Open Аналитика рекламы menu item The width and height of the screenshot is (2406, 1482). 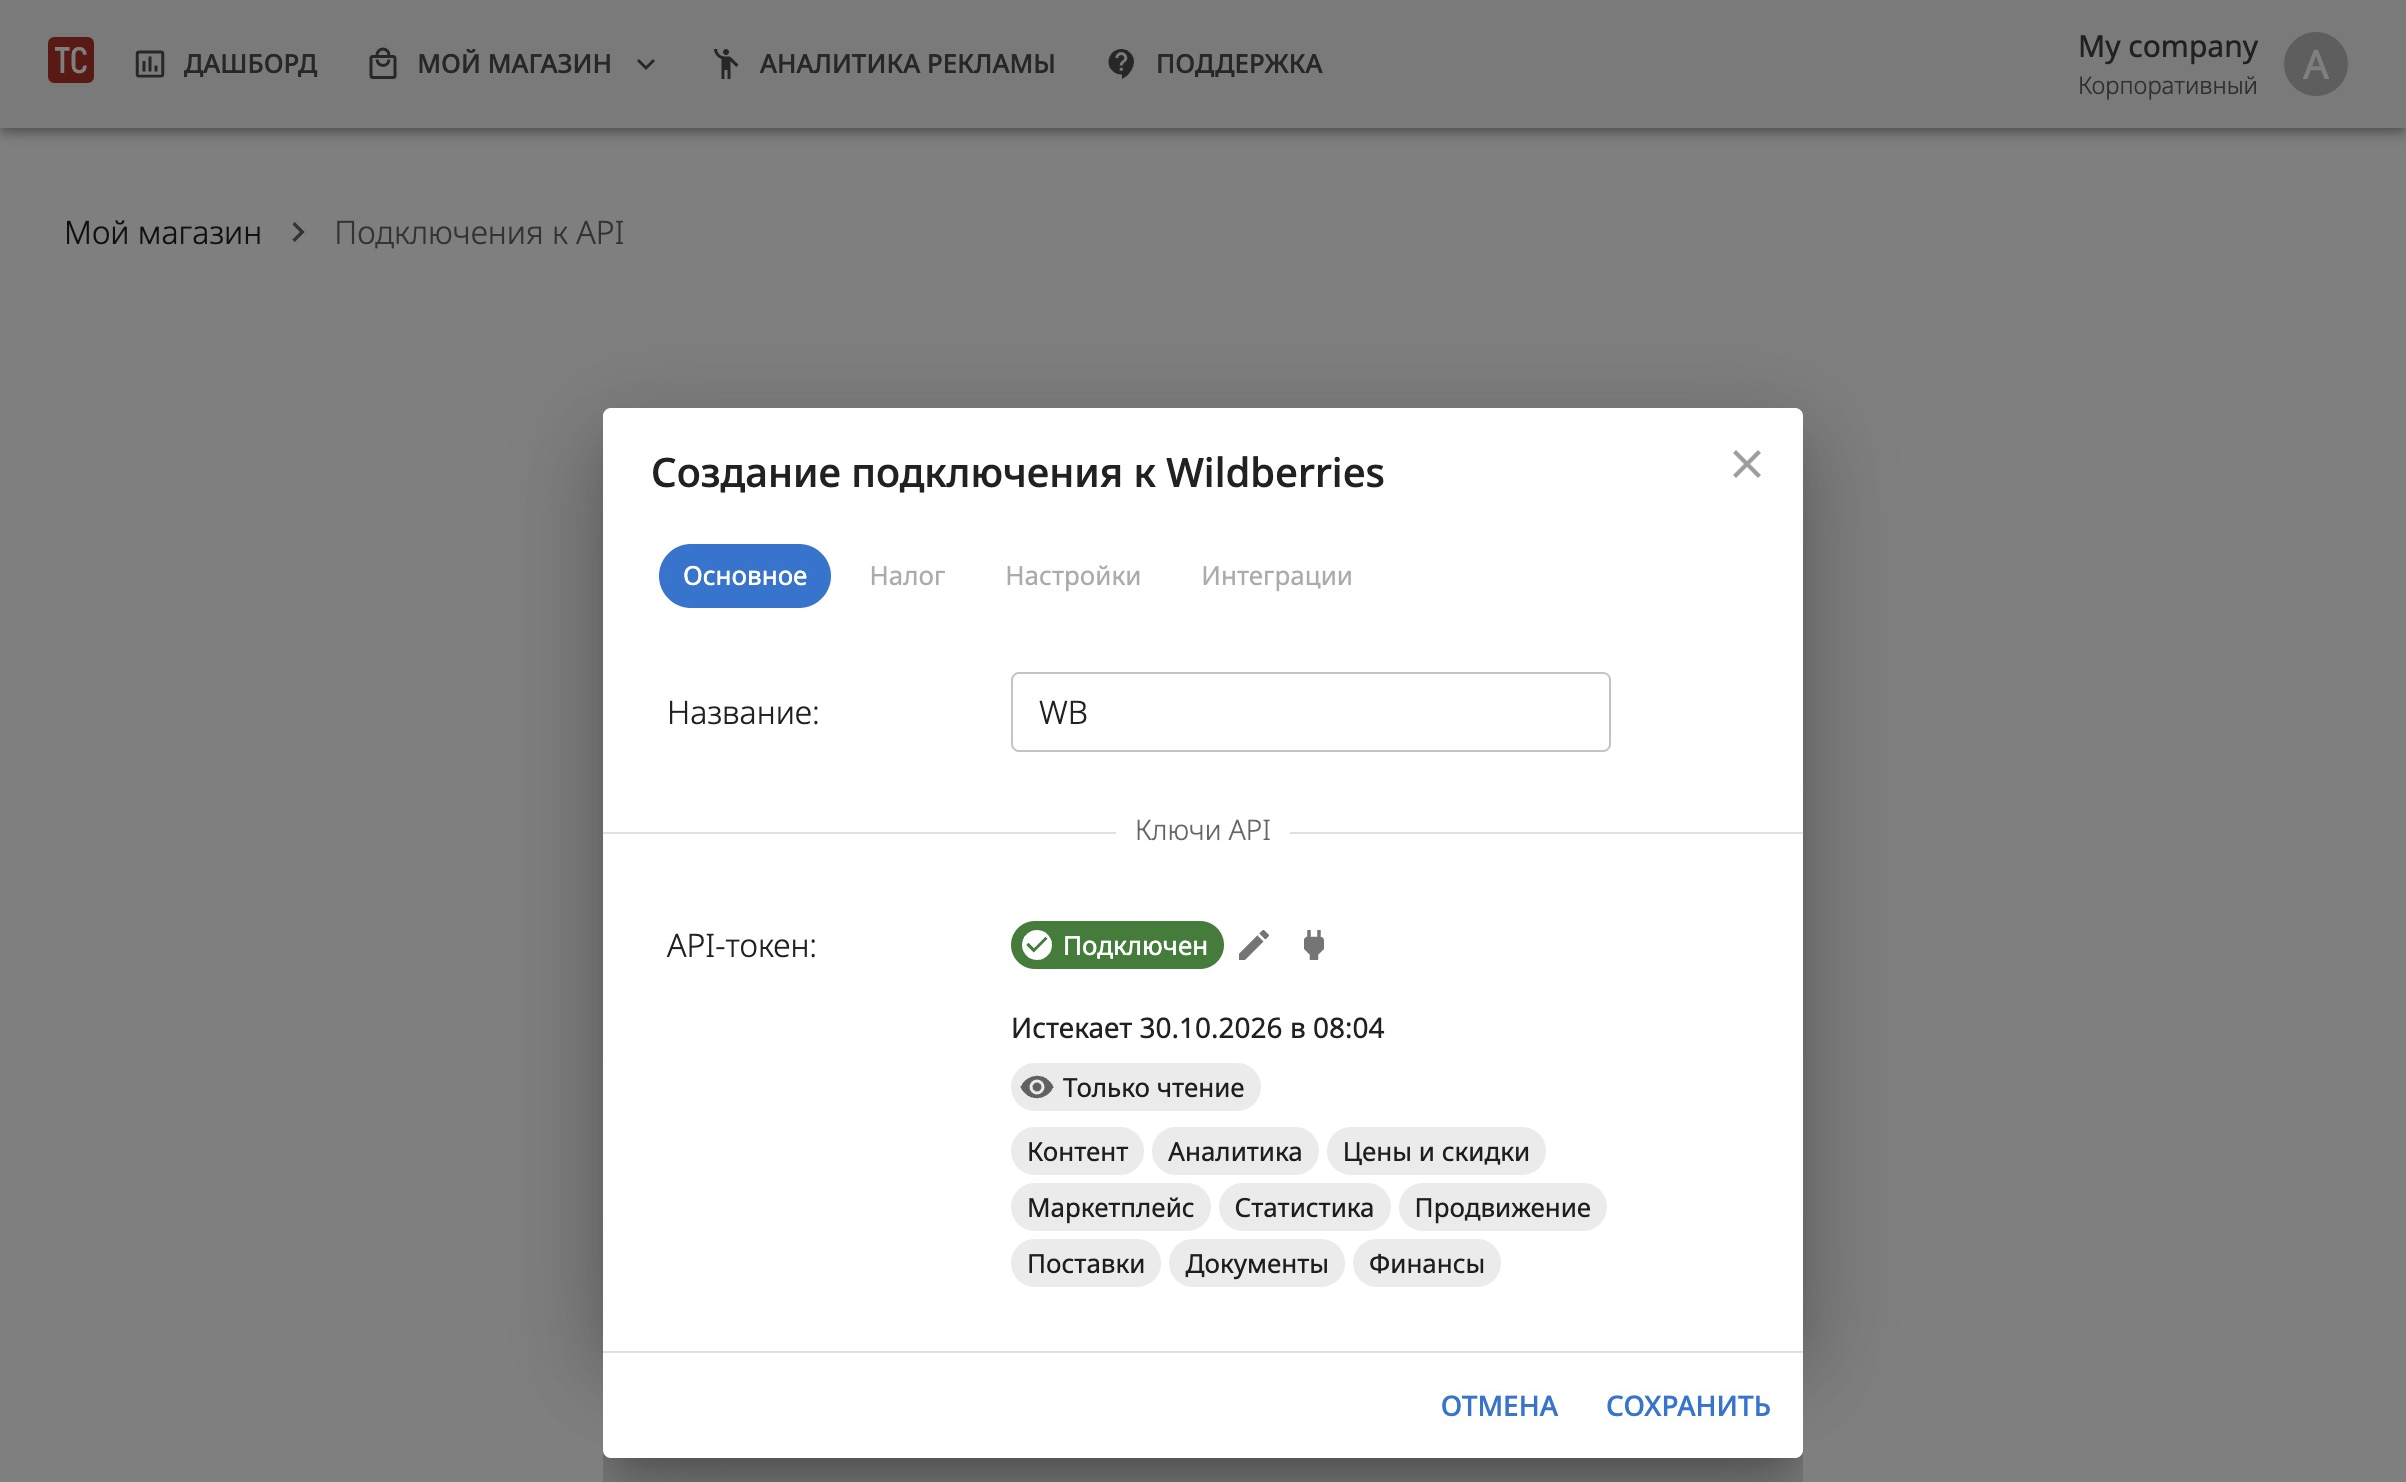point(884,64)
